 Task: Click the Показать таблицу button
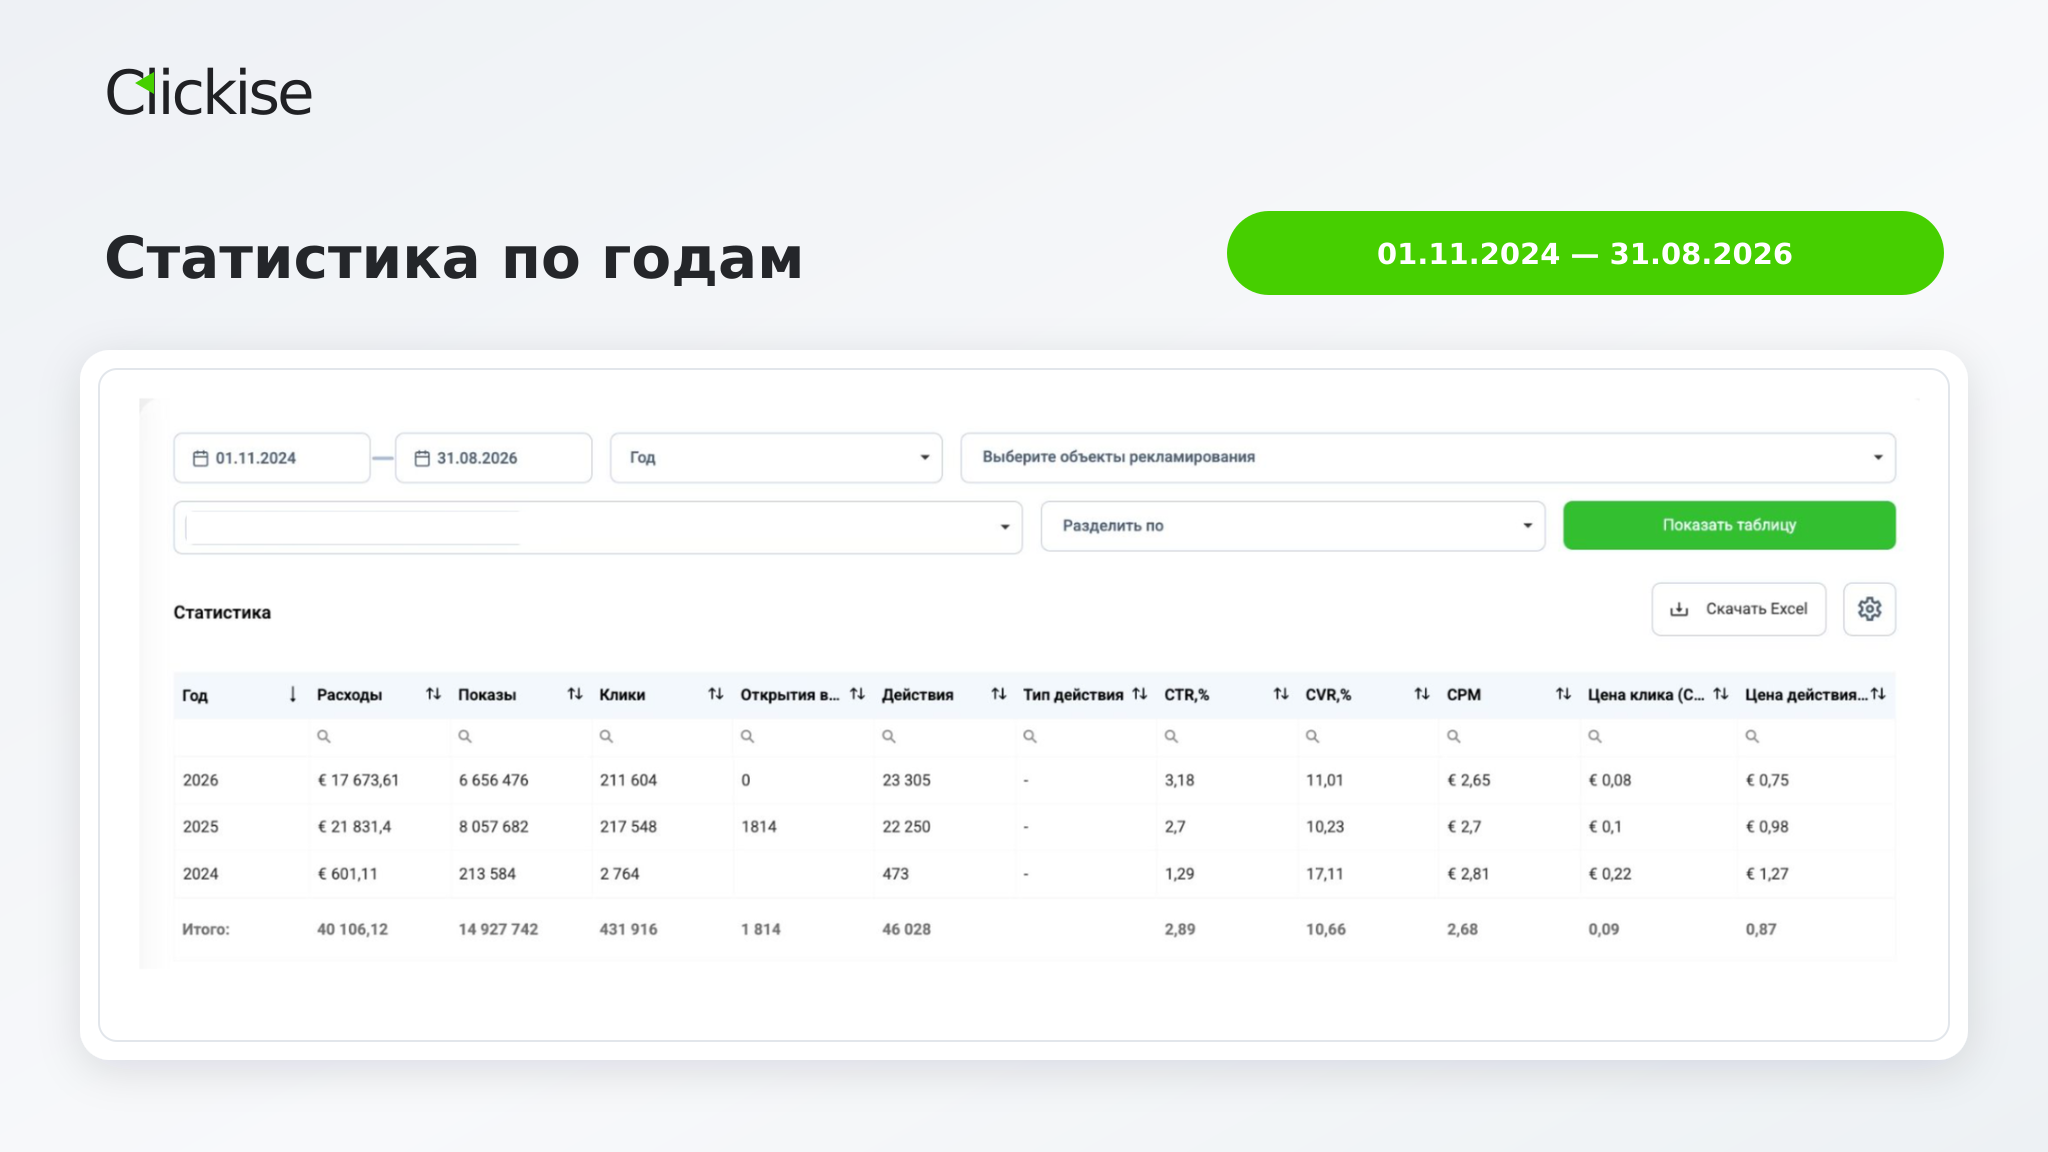1729,525
